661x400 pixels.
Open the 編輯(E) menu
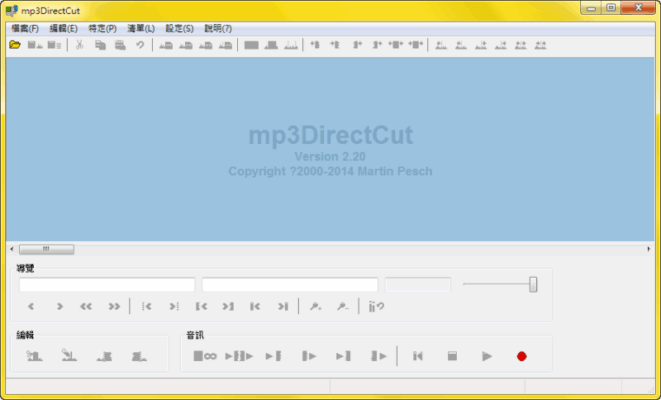pyautogui.click(x=64, y=29)
